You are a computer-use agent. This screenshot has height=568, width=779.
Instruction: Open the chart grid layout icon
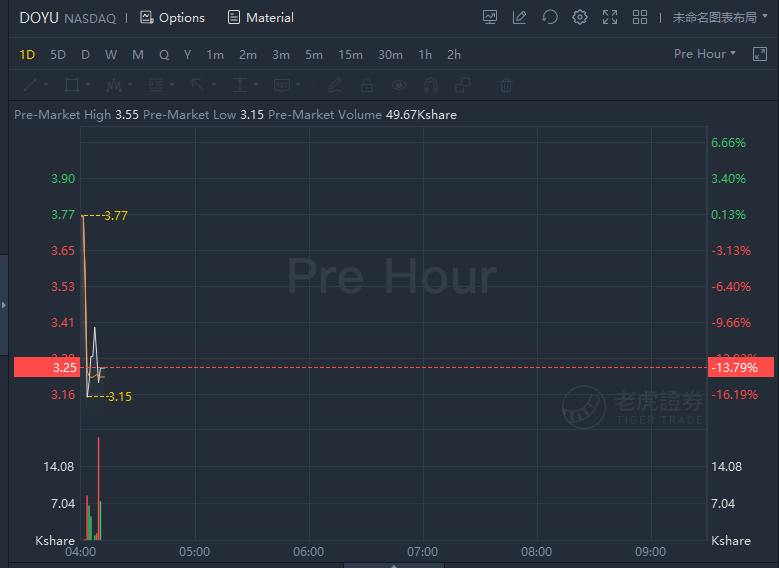coord(640,17)
